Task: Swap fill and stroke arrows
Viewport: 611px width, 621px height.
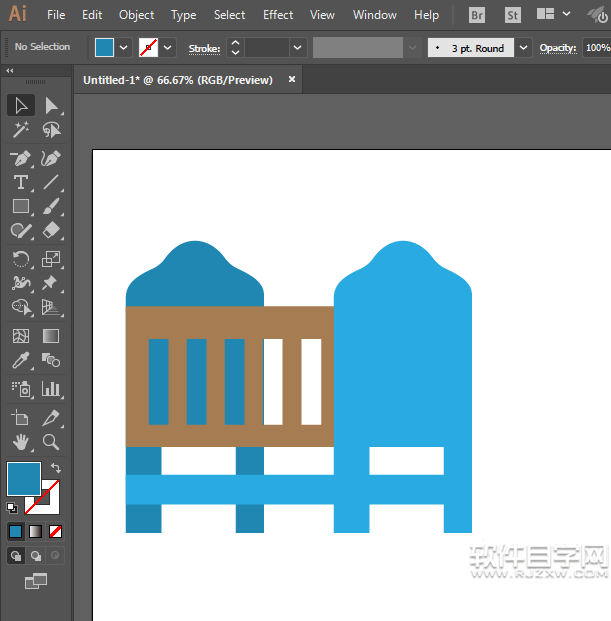Action: coord(56,468)
